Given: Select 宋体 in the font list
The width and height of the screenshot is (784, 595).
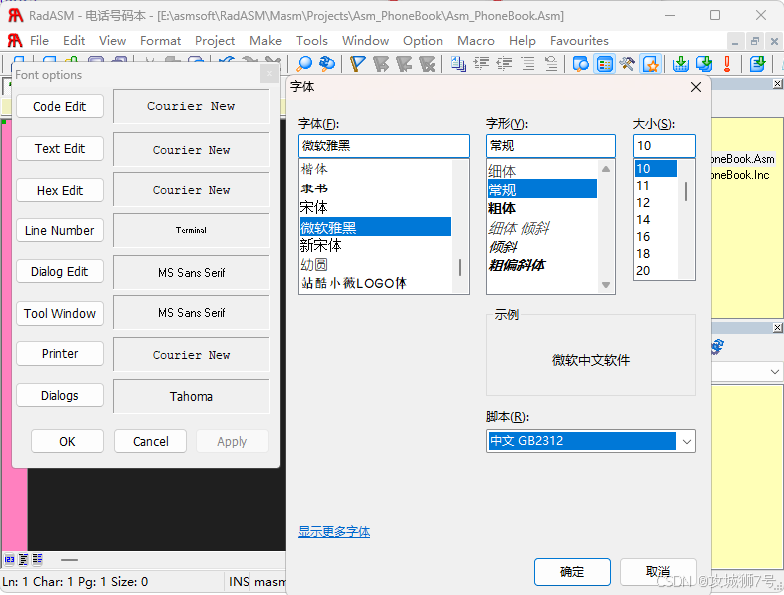Looking at the screenshot, I should pyautogui.click(x=375, y=208).
